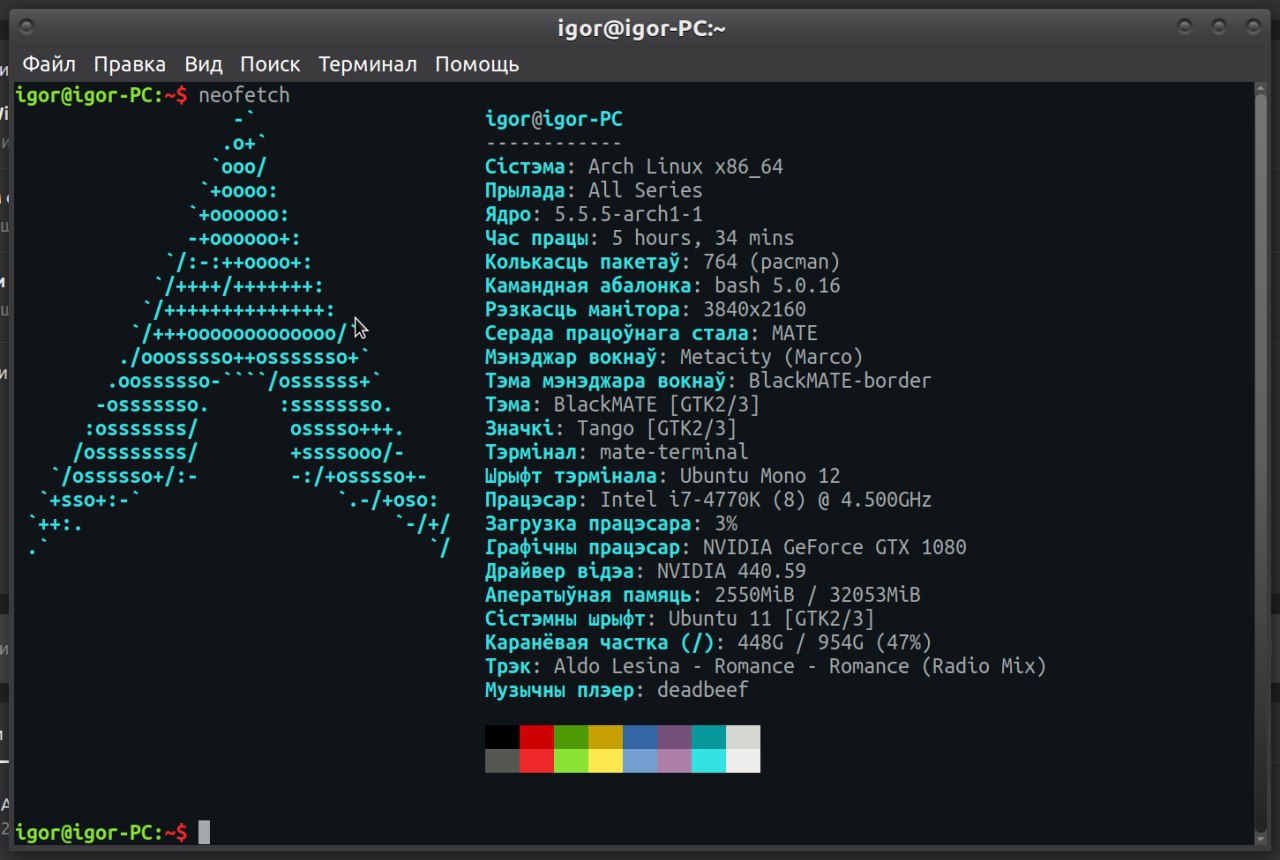The width and height of the screenshot is (1280, 860).
Task: Click the "Шрыфт тэрмінала: Ubuntu Mono 12" line
Action: point(663,477)
